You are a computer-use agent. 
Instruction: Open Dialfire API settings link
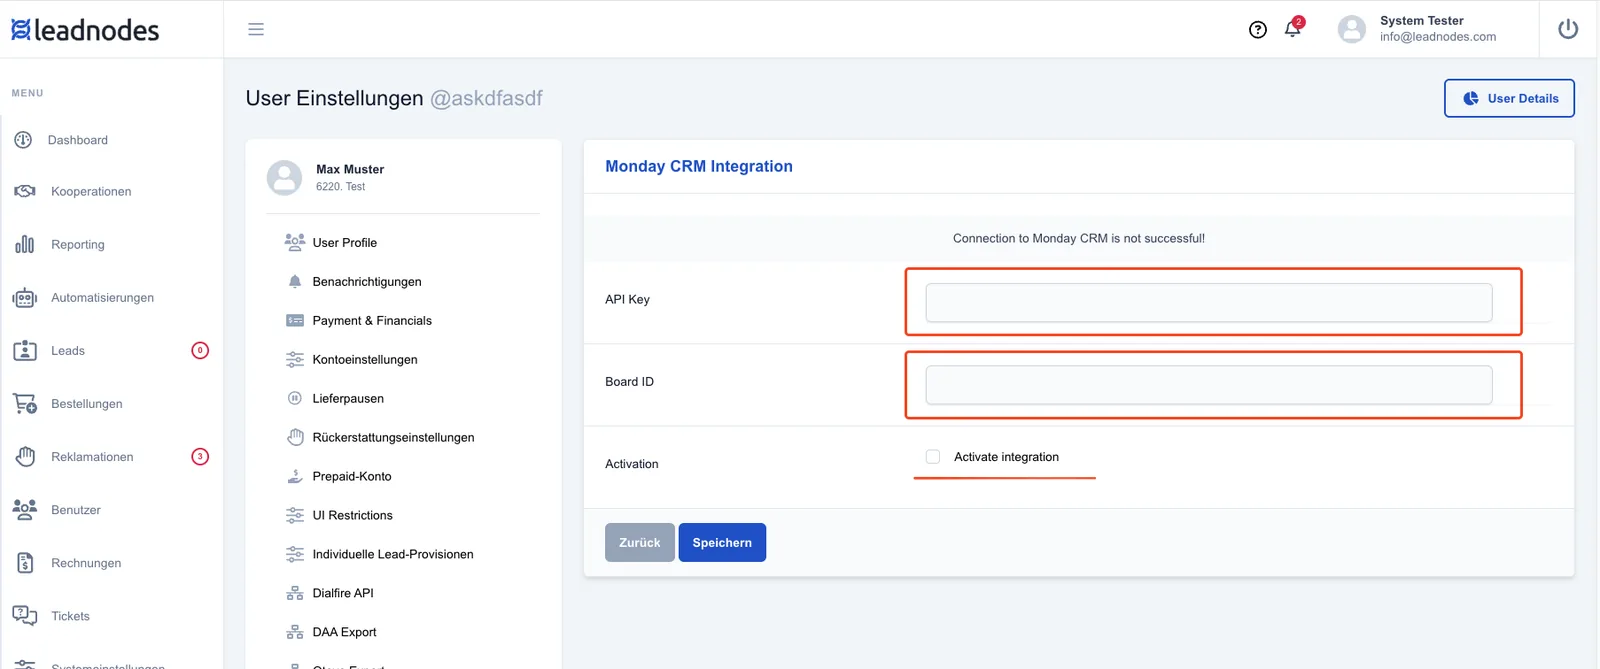(x=343, y=593)
